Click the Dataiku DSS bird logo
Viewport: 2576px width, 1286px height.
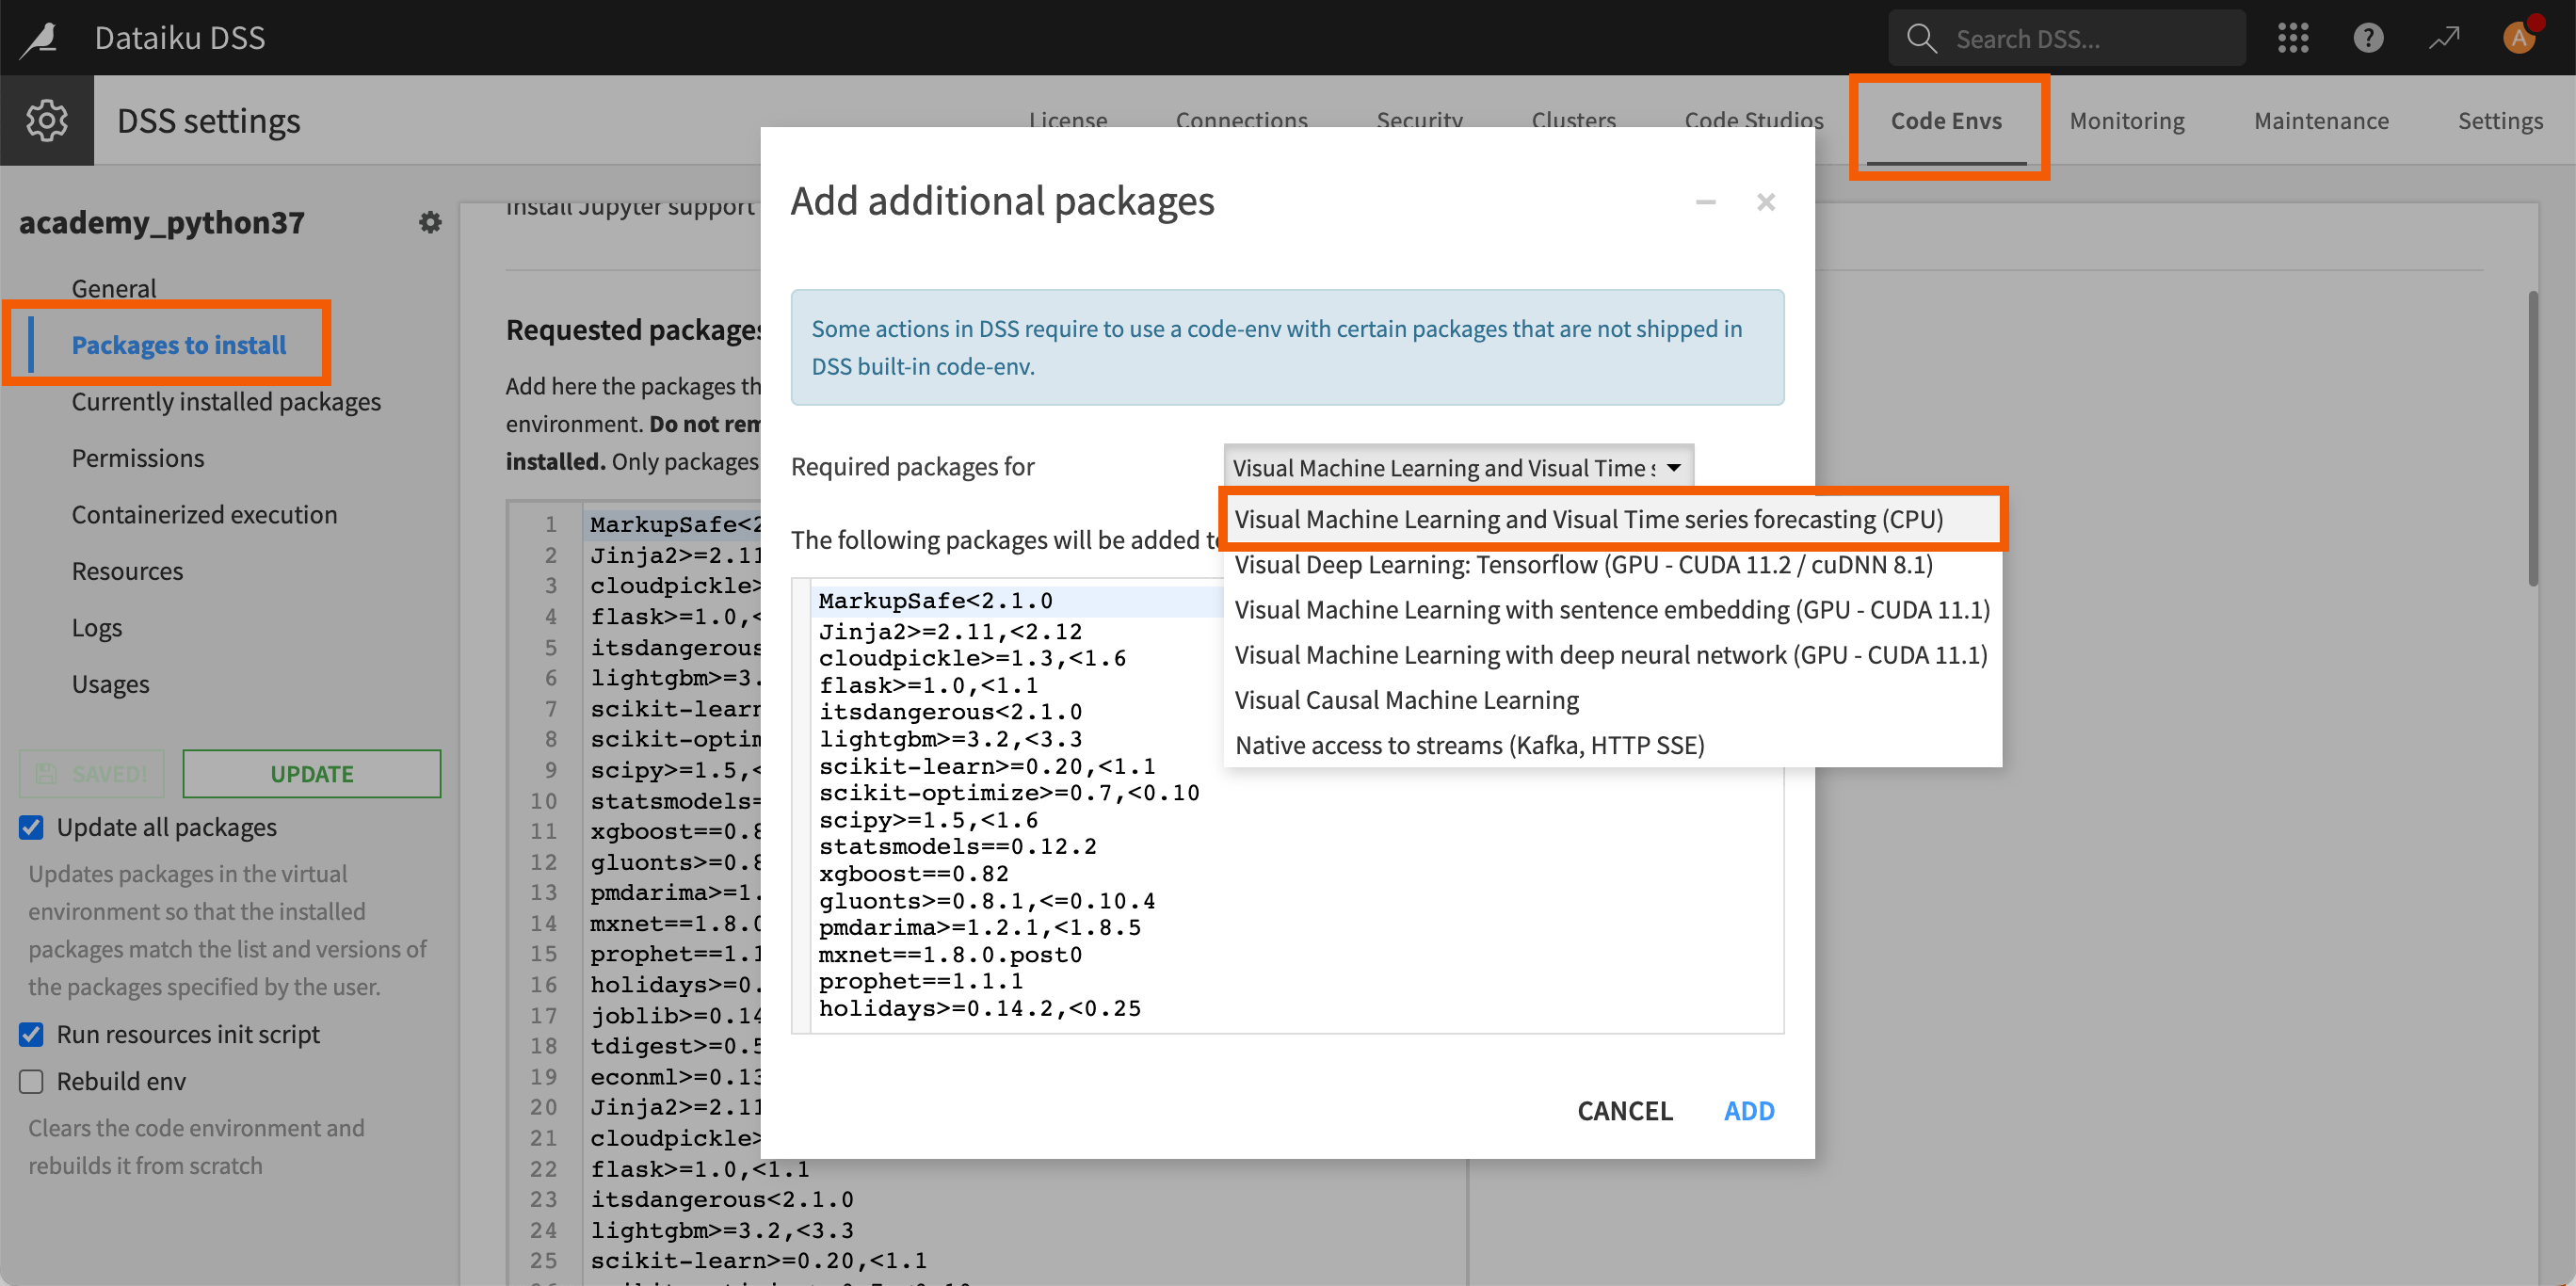[x=39, y=37]
